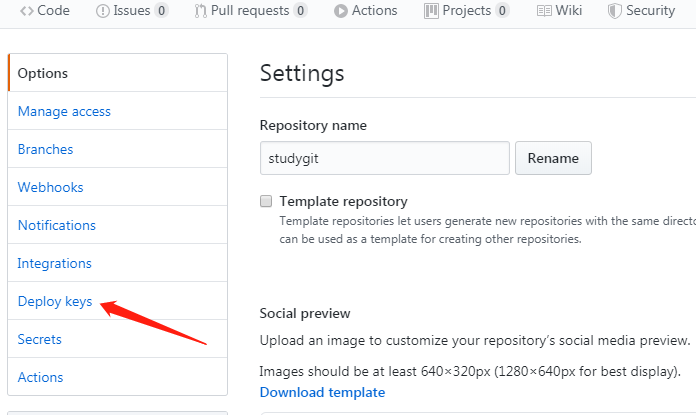Select Options in the settings sidebar
The width and height of the screenshot is (696, 415).
point(43,73)
